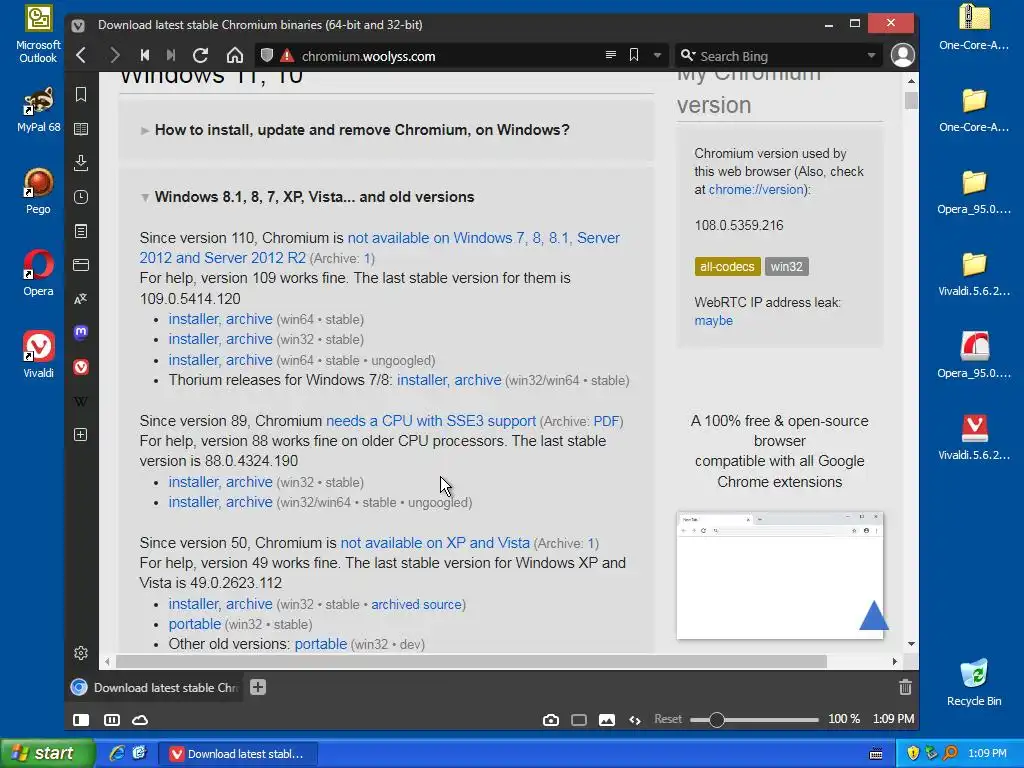The width and height of the screenshot is (1024, 768).
Task: Open chrome://version link
Action: [x=756, y=189]
